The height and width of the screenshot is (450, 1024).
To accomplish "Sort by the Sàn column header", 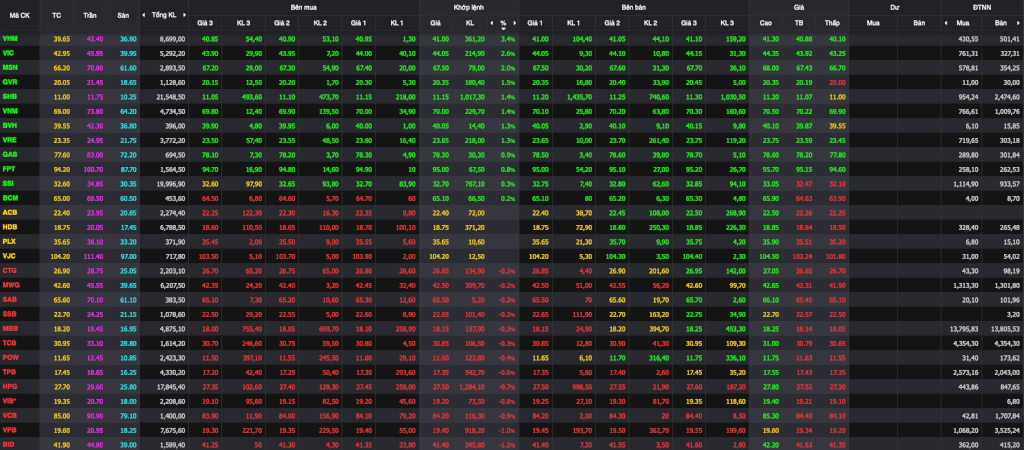I will point(123,14).
